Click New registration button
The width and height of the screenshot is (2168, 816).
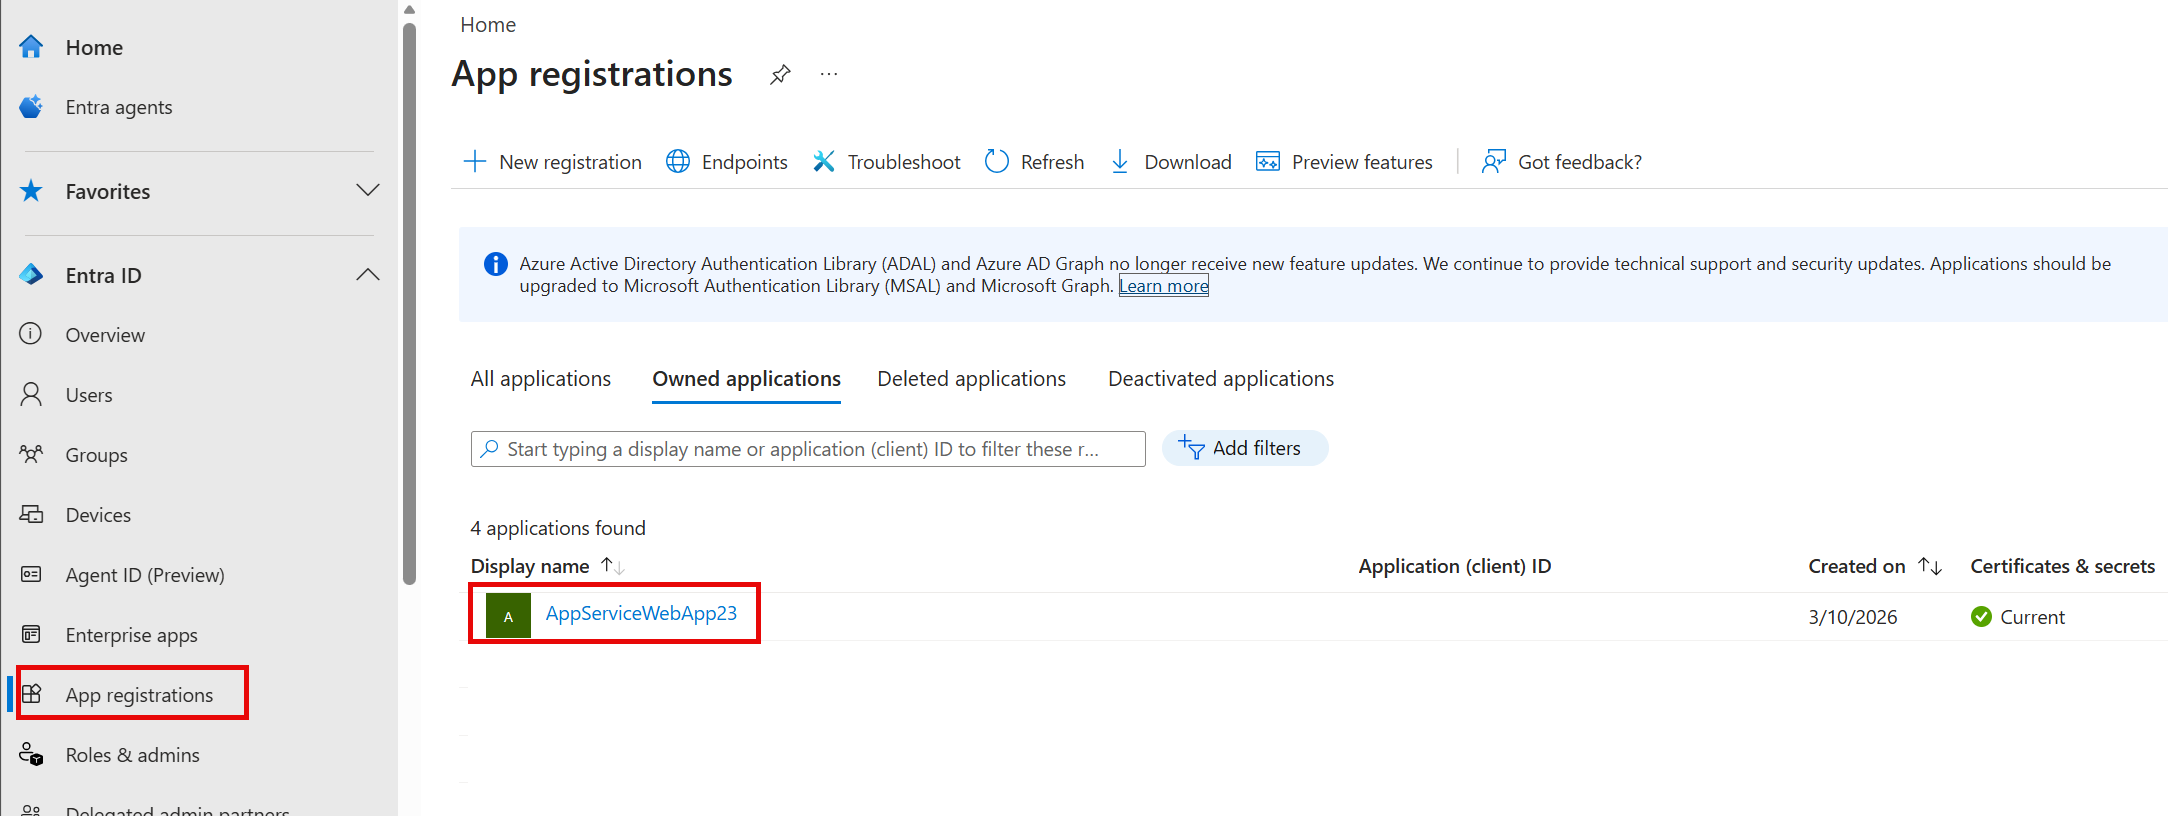[553, 162]
